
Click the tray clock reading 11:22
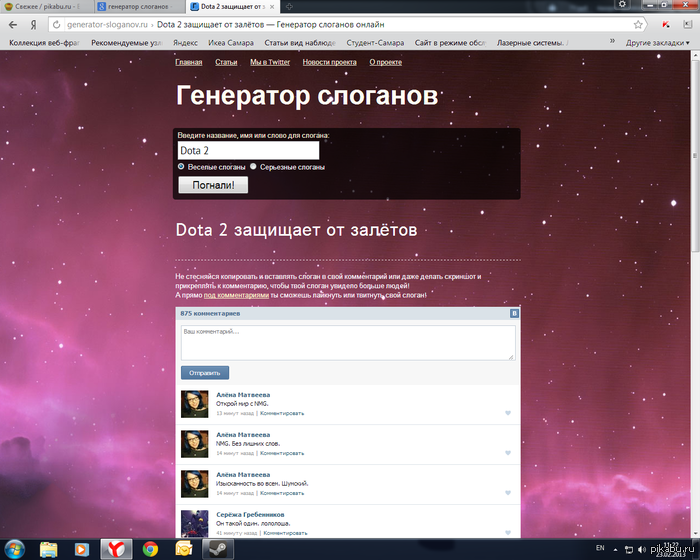[671, 546]
